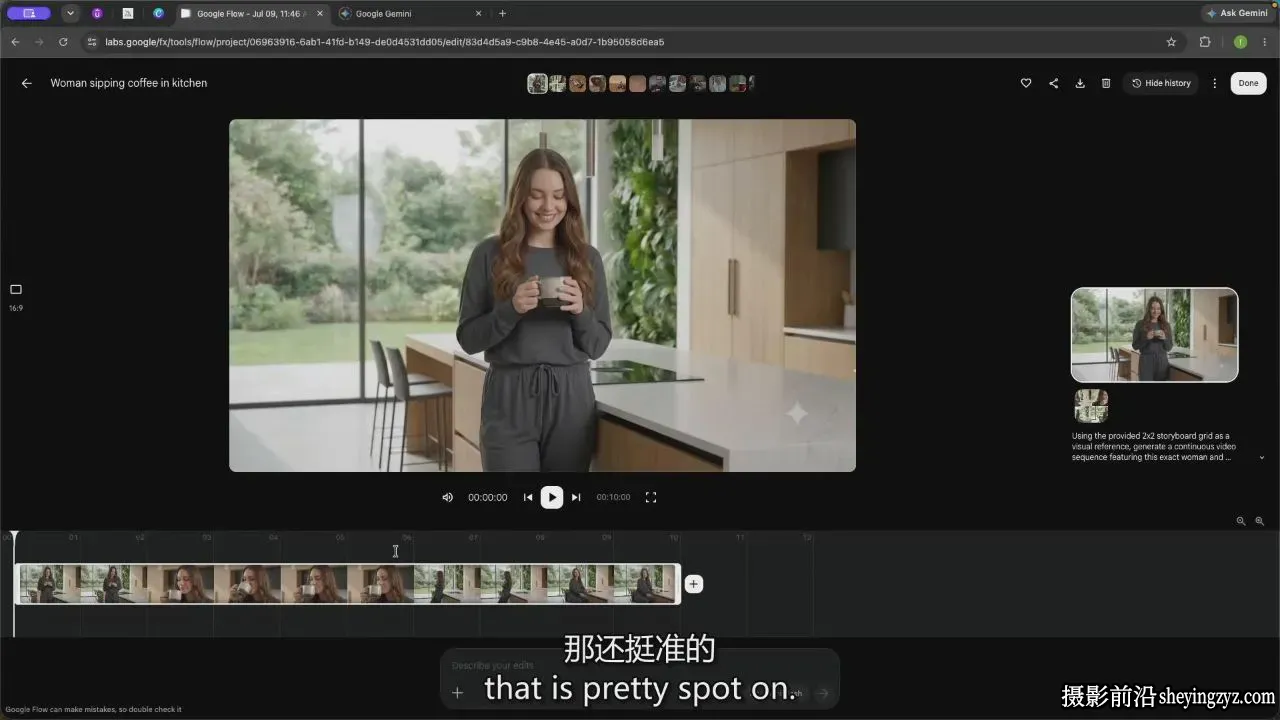Viewport: 1280px width, 720px height.
Task: Open the tab search dropdown arrow
Action: [x=70, y=14]
